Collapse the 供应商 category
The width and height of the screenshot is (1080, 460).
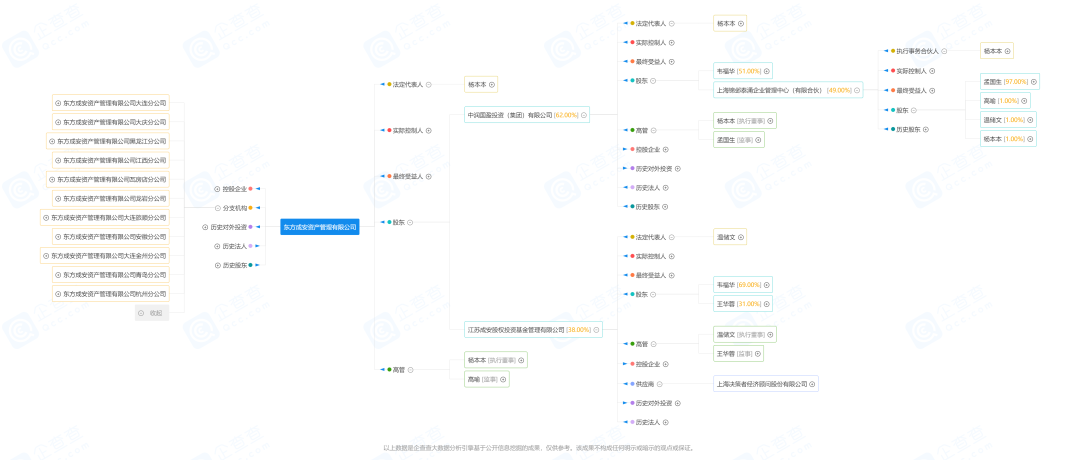click(x=659, y=384)
